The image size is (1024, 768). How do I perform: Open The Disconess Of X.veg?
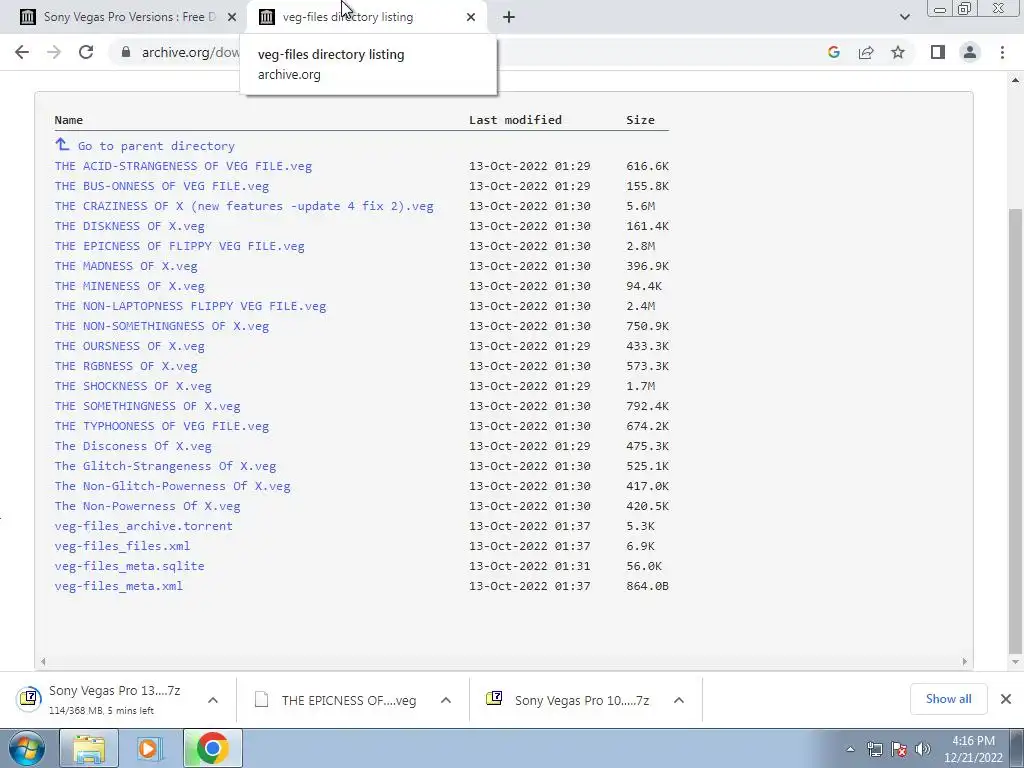point(133,446)
